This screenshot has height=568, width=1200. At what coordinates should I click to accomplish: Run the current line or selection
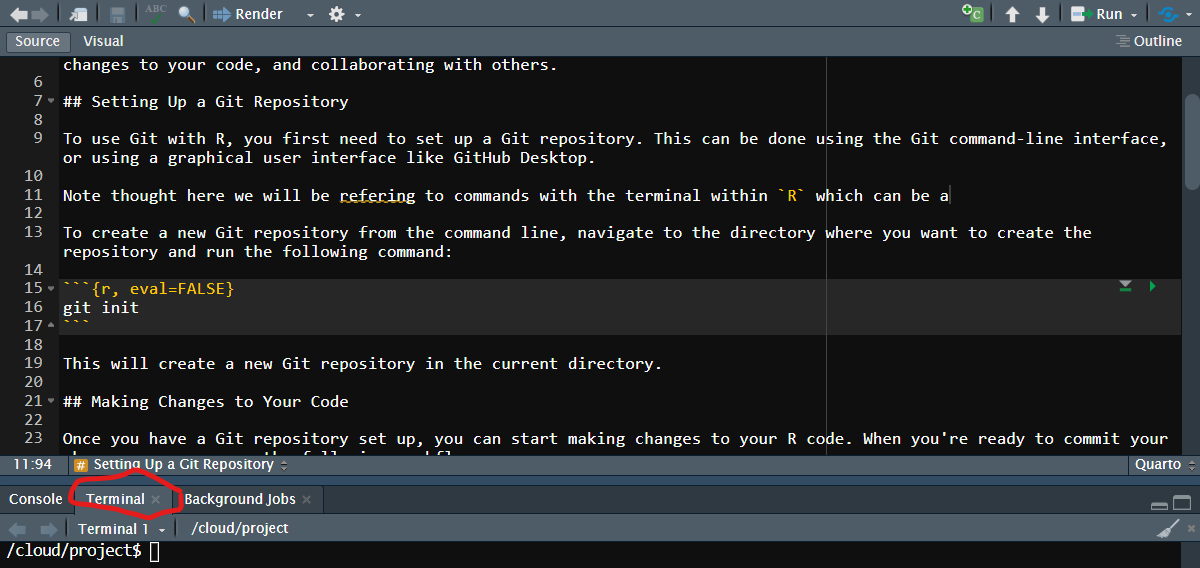pos(1097,14)
